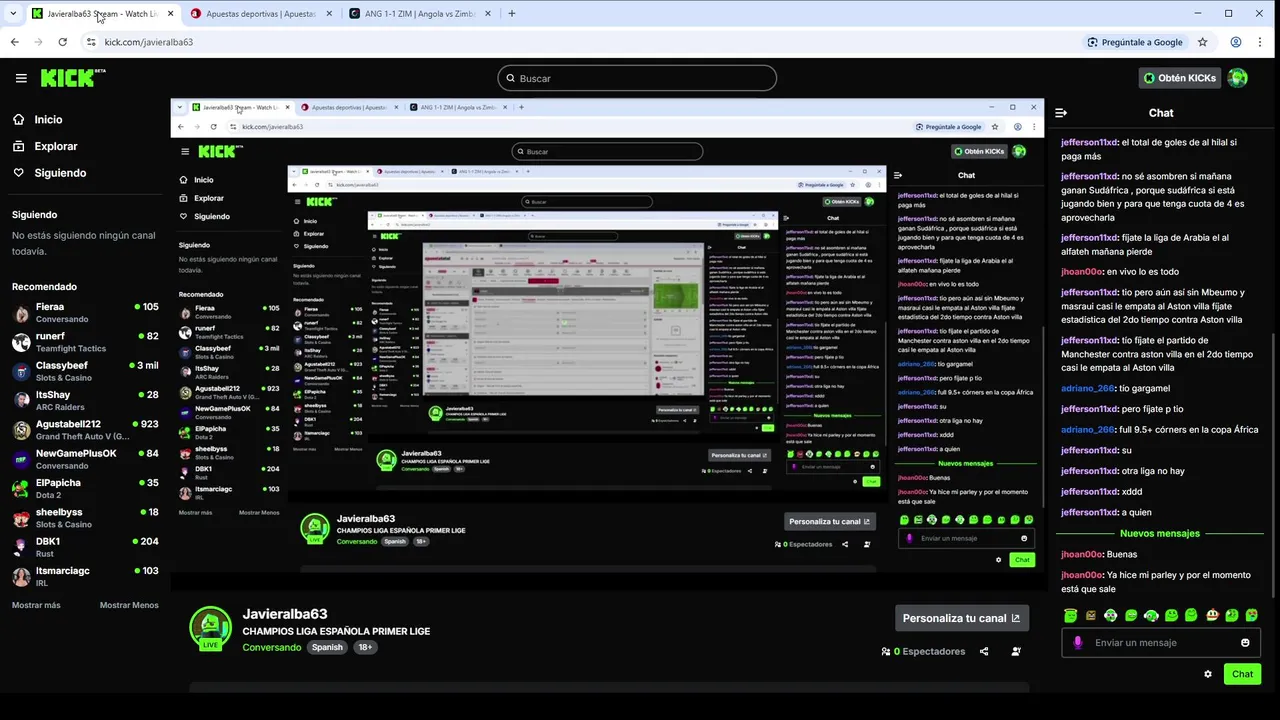Screen dimensions: 1280x720
Task: Open new browser tab with plus button
Action: pos(511,14)
